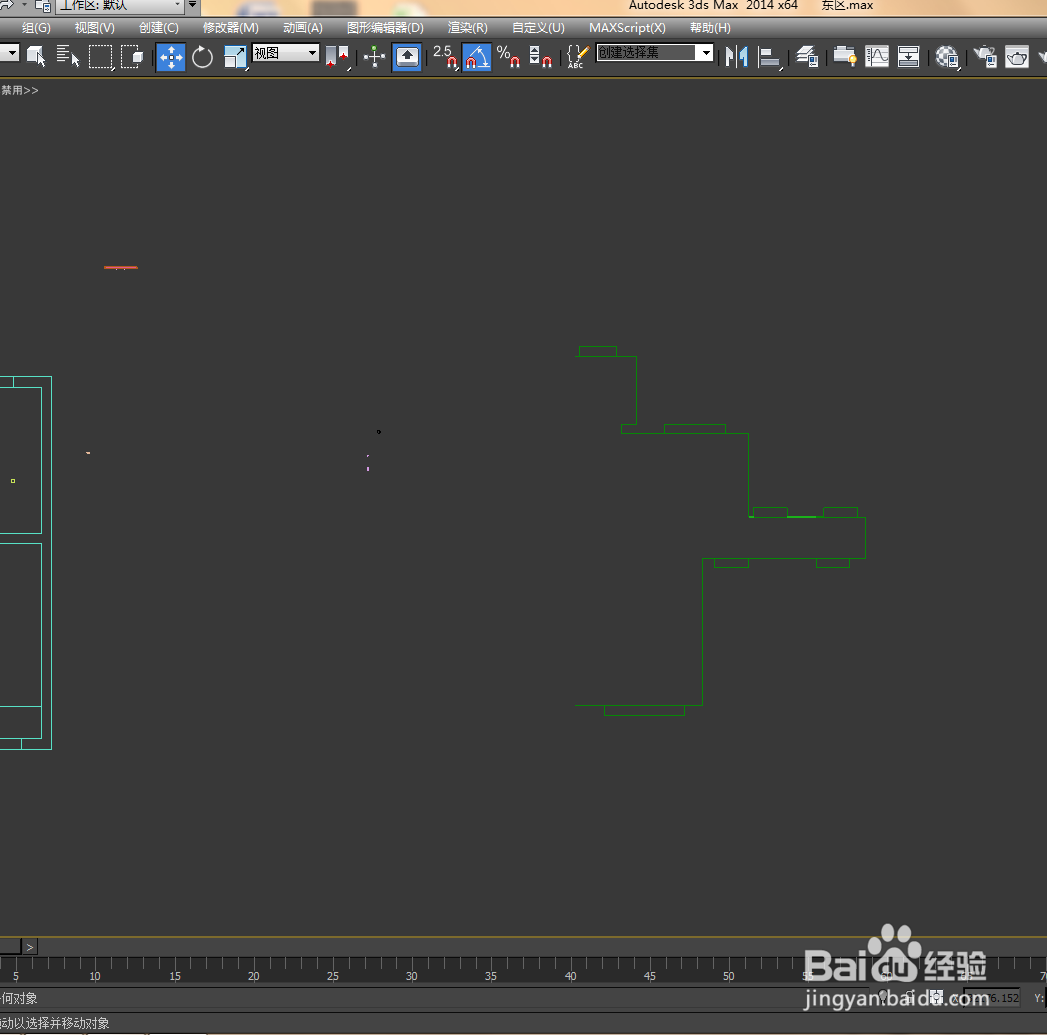The image size is (1047, 1035).
Task: Open Render Setup teapot icon
Action: click(x=985, y=57)
